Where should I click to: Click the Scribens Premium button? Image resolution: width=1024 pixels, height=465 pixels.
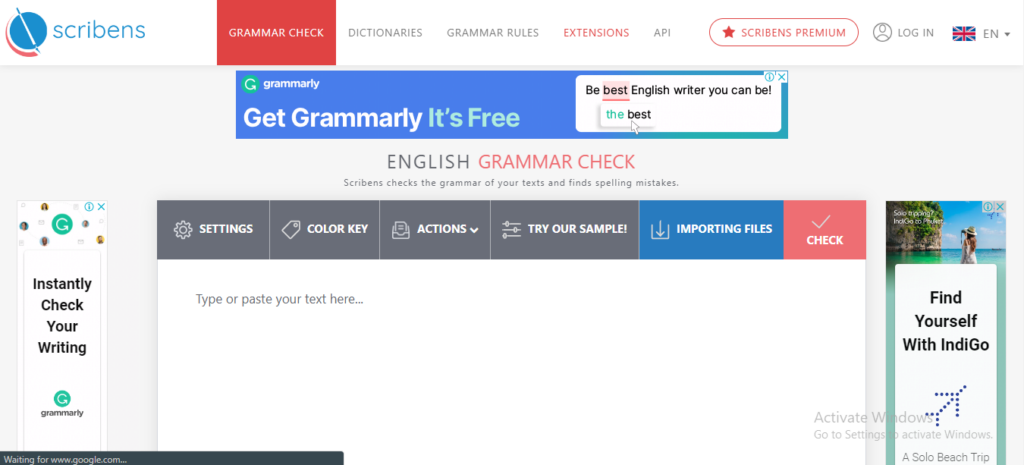784,32
